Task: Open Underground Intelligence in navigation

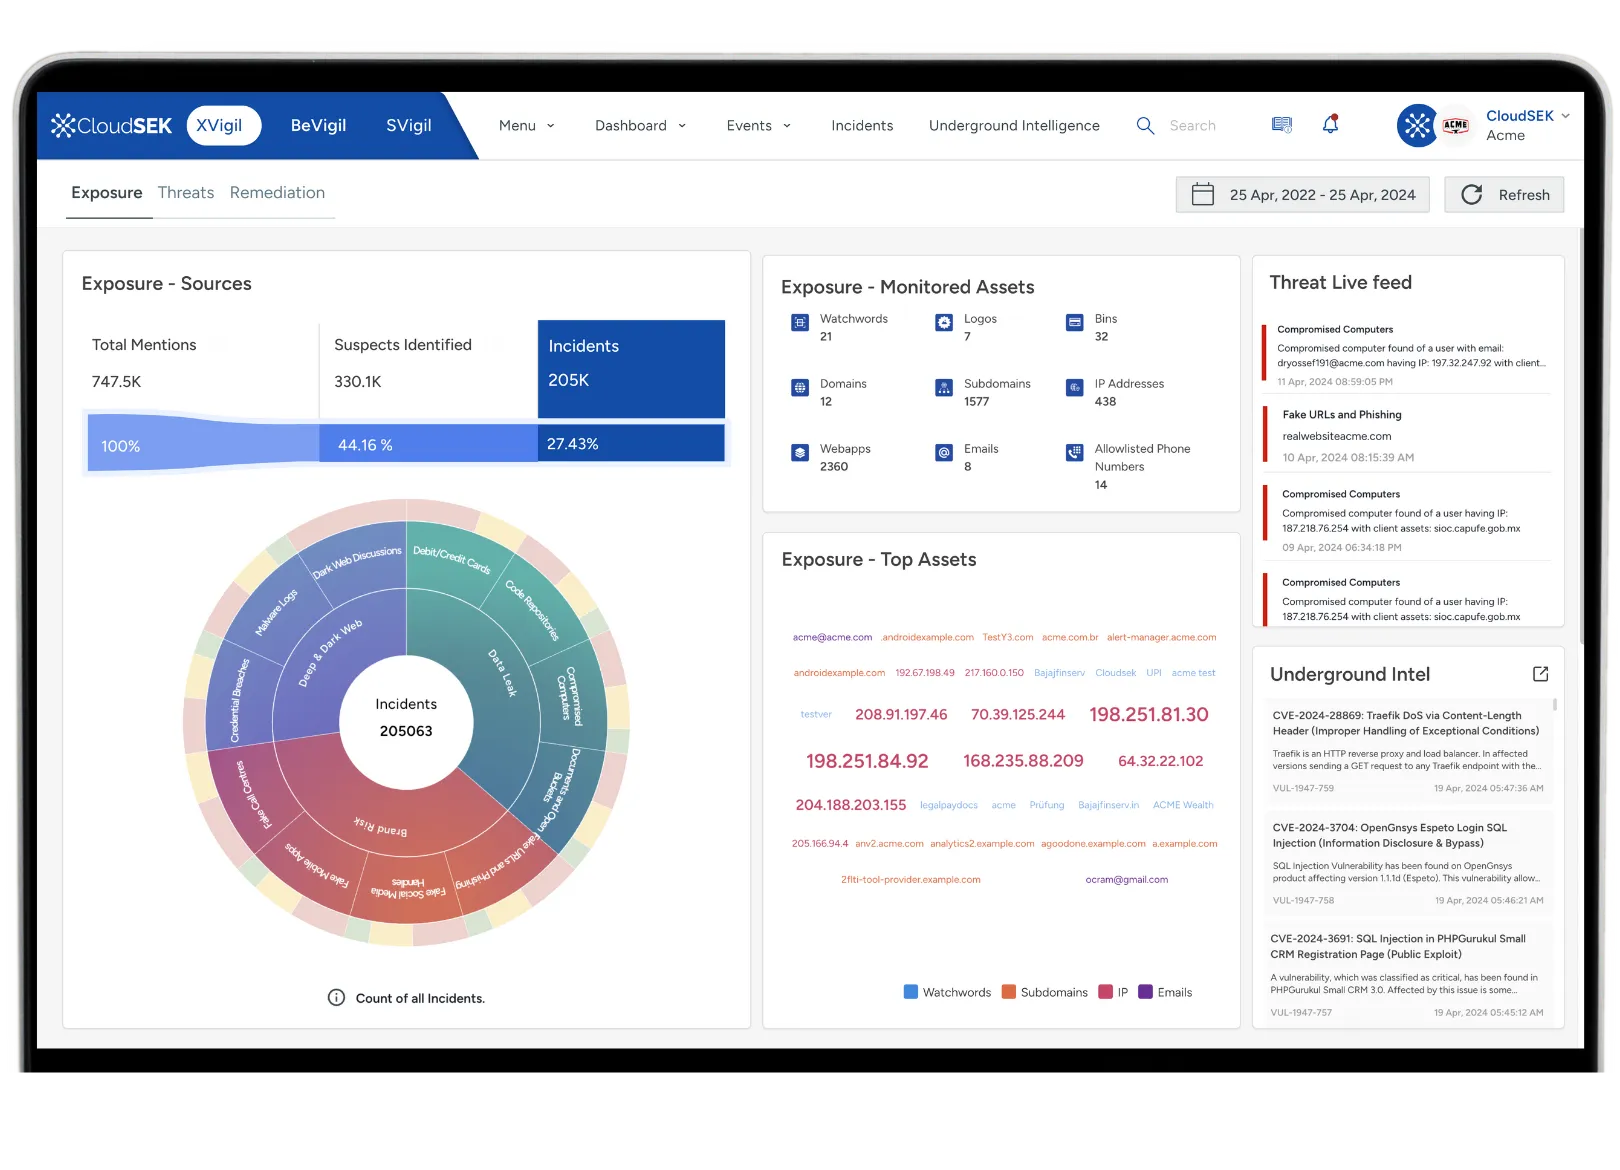Action: [1014, 126]
